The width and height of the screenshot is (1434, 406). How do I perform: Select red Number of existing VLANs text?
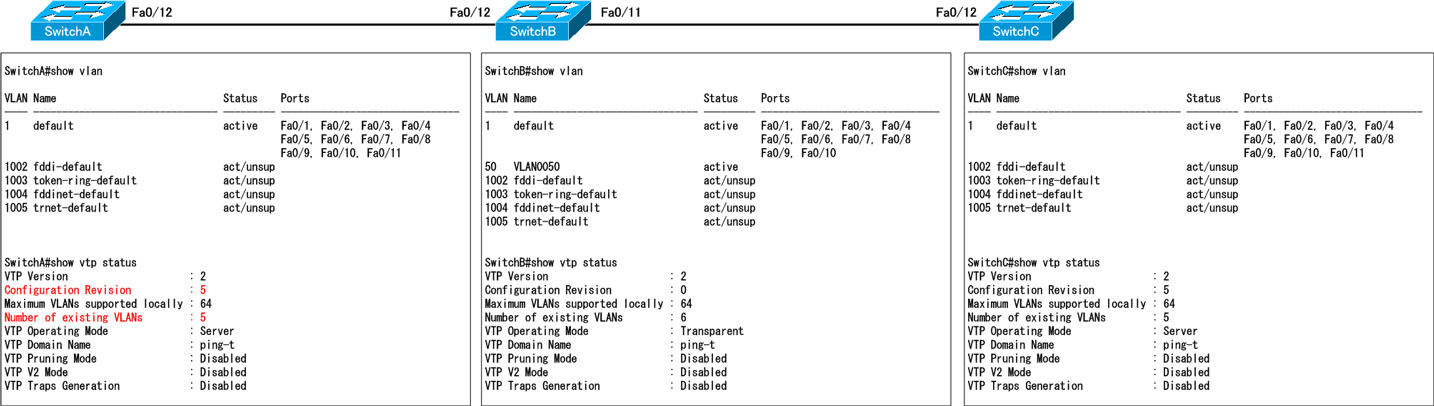[73, 317]
